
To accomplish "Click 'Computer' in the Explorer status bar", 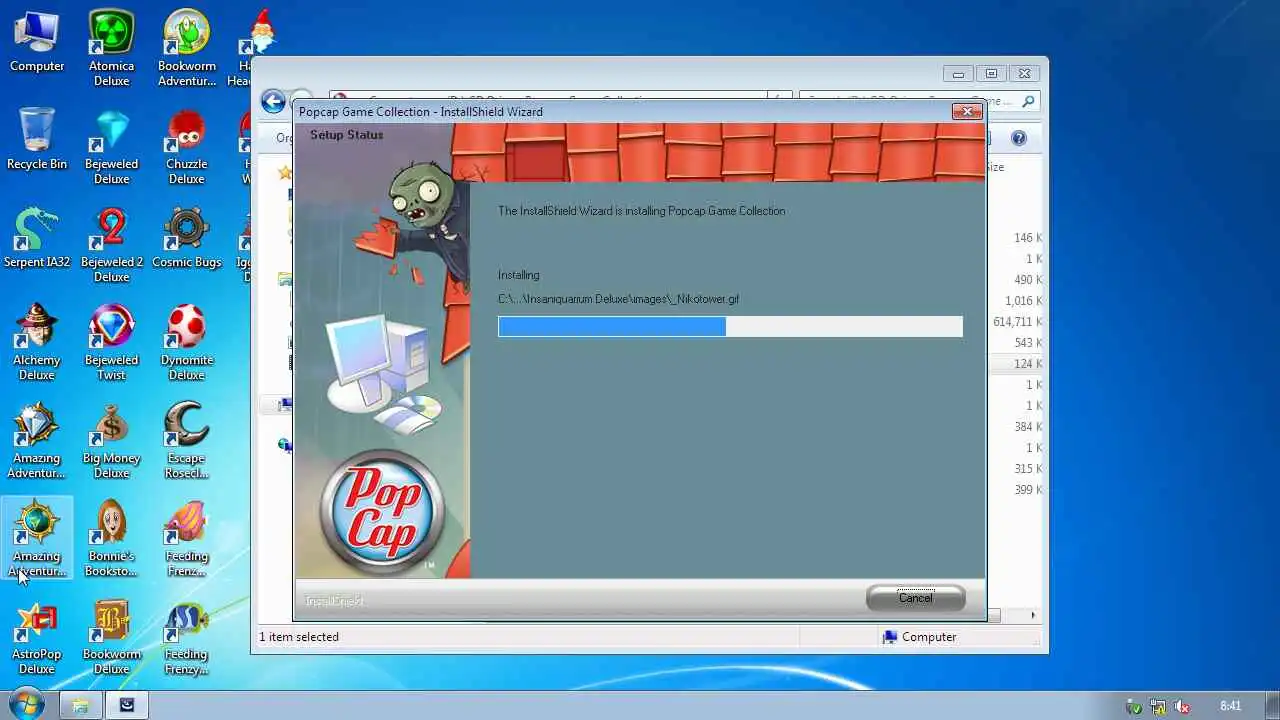I will [929, 637].
